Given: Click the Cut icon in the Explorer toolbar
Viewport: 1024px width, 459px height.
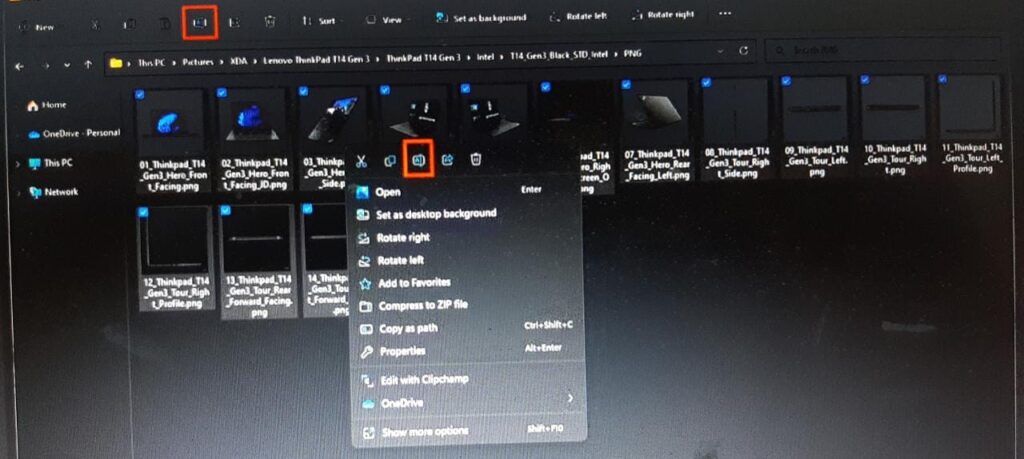Looking at the screenshot, I should 95,24.
